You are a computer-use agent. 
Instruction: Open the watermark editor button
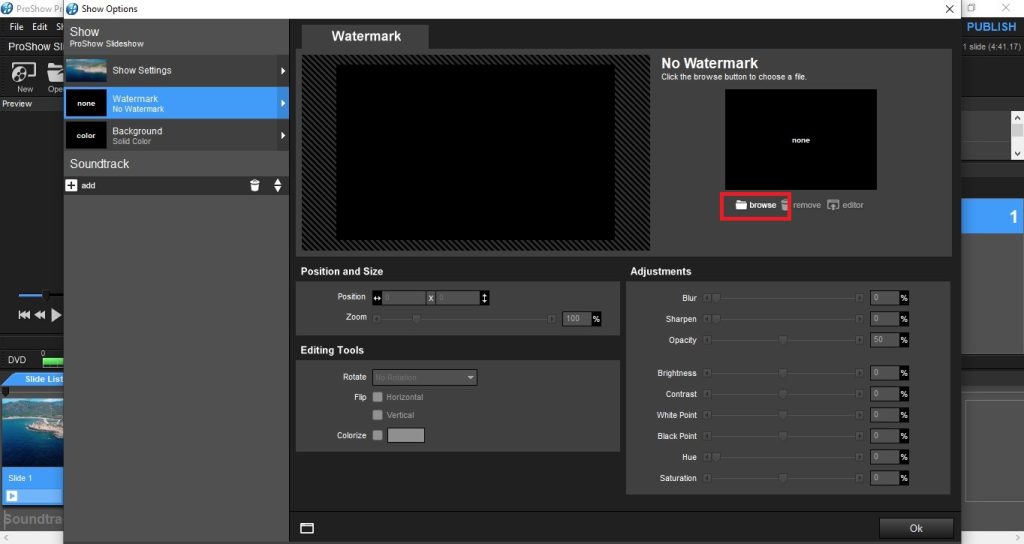point(845,205)
